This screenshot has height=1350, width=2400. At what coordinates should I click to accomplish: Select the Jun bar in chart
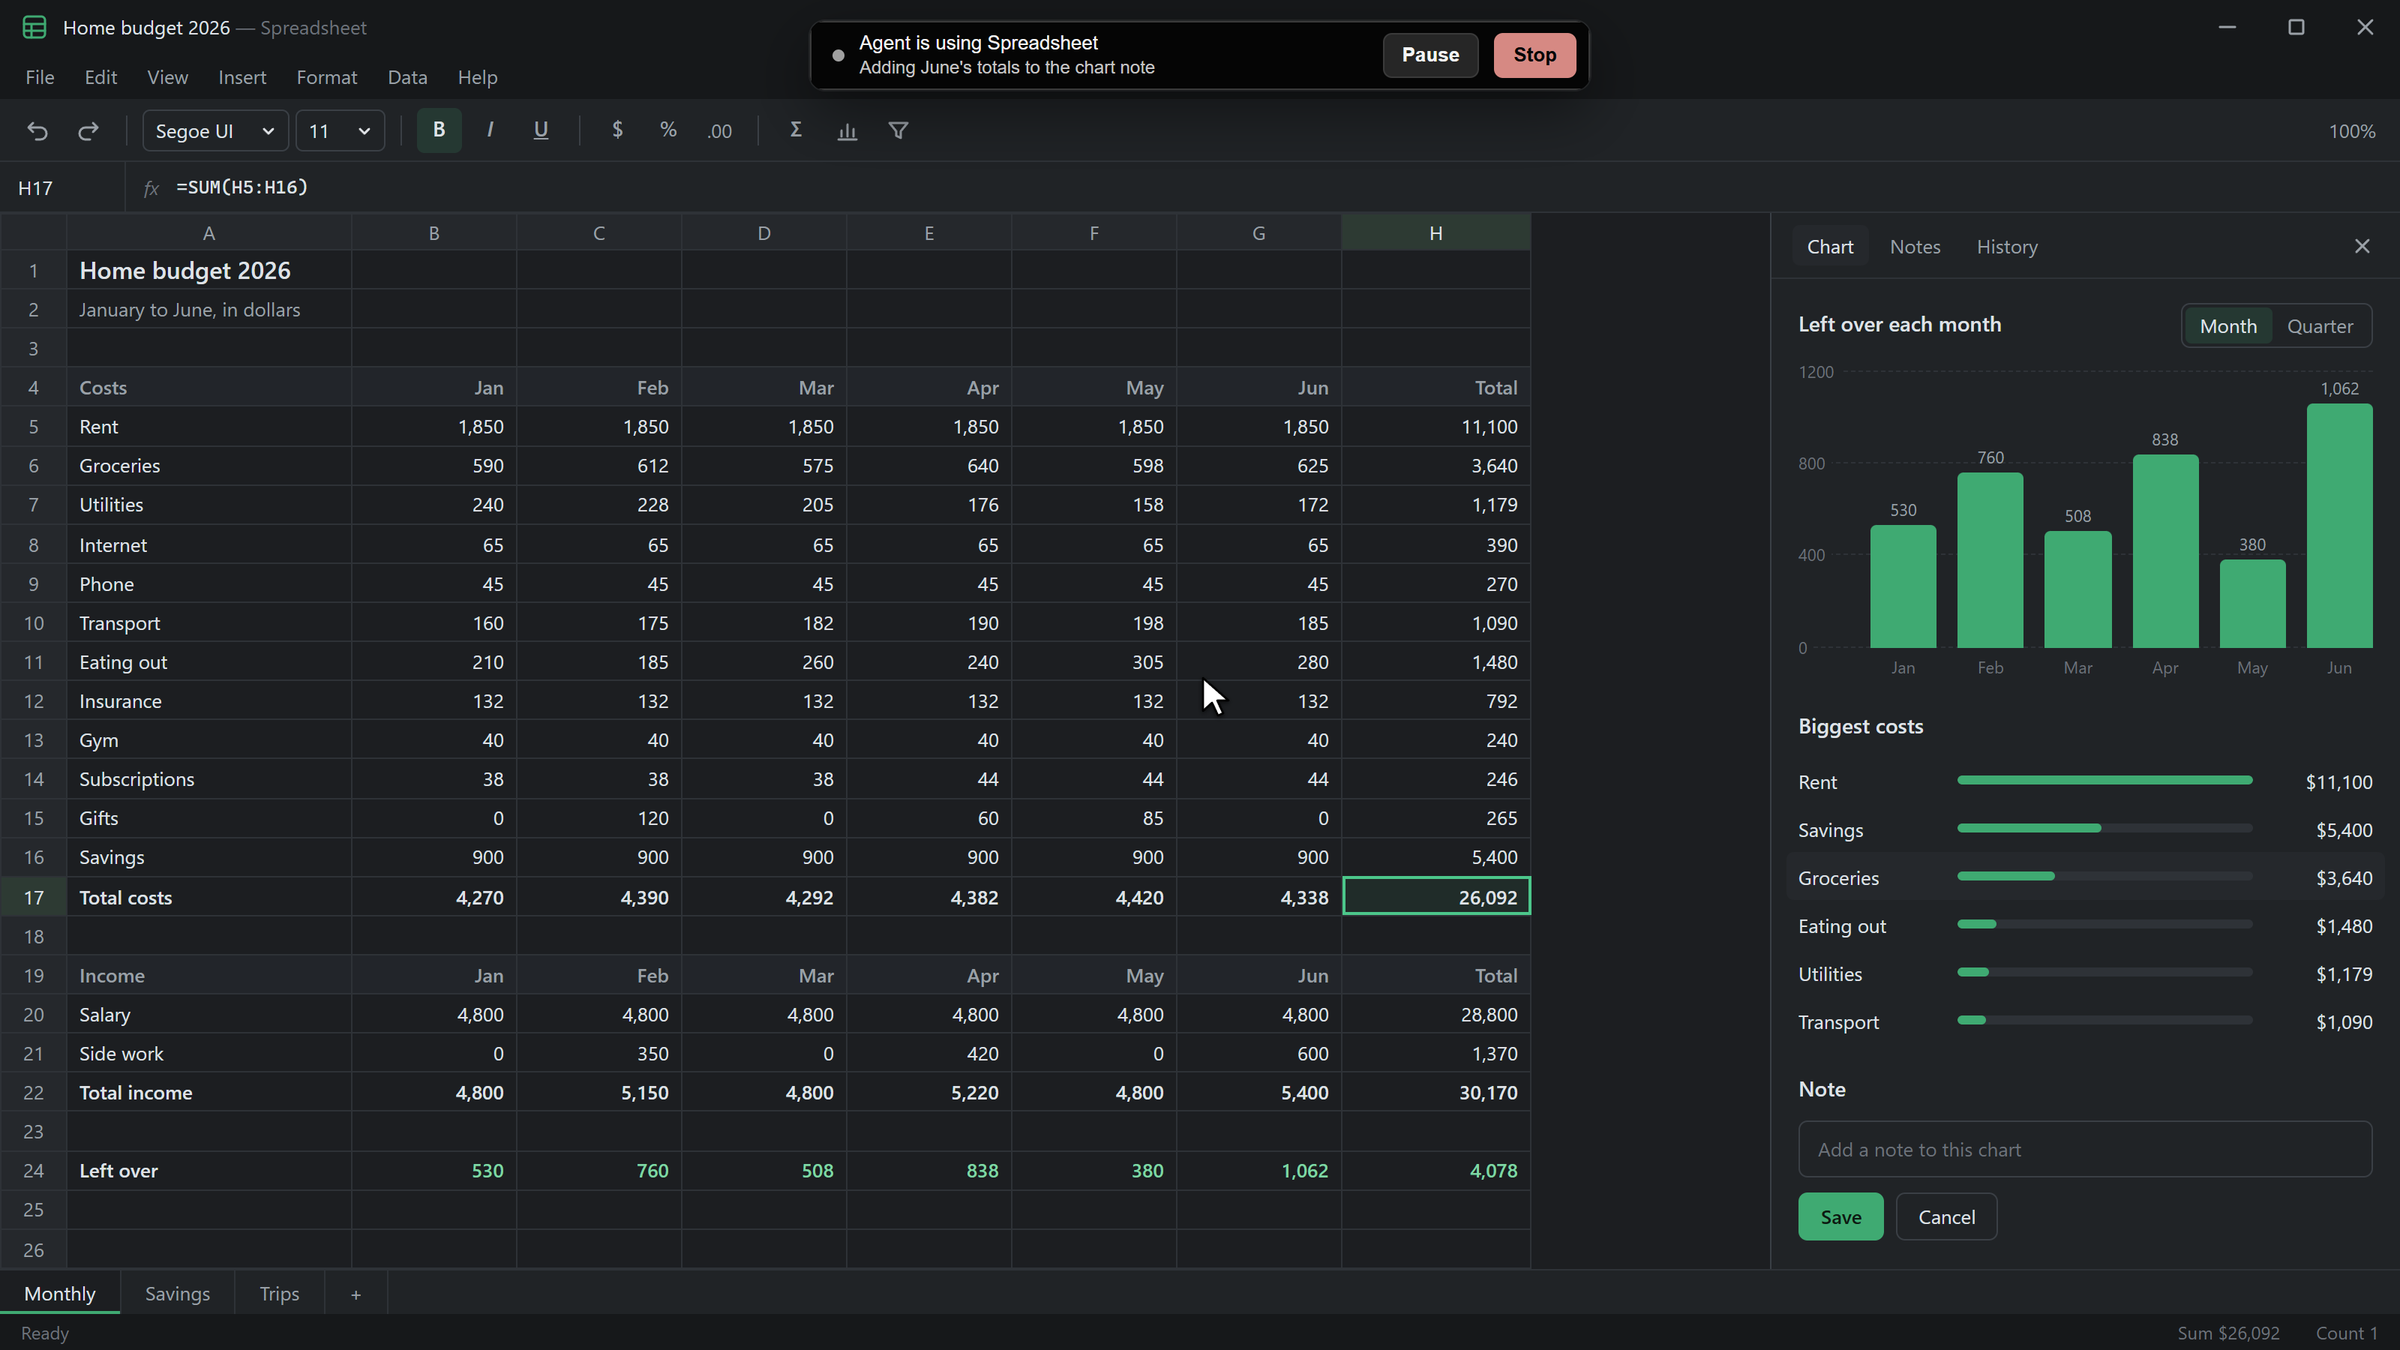click(2339, 526)
